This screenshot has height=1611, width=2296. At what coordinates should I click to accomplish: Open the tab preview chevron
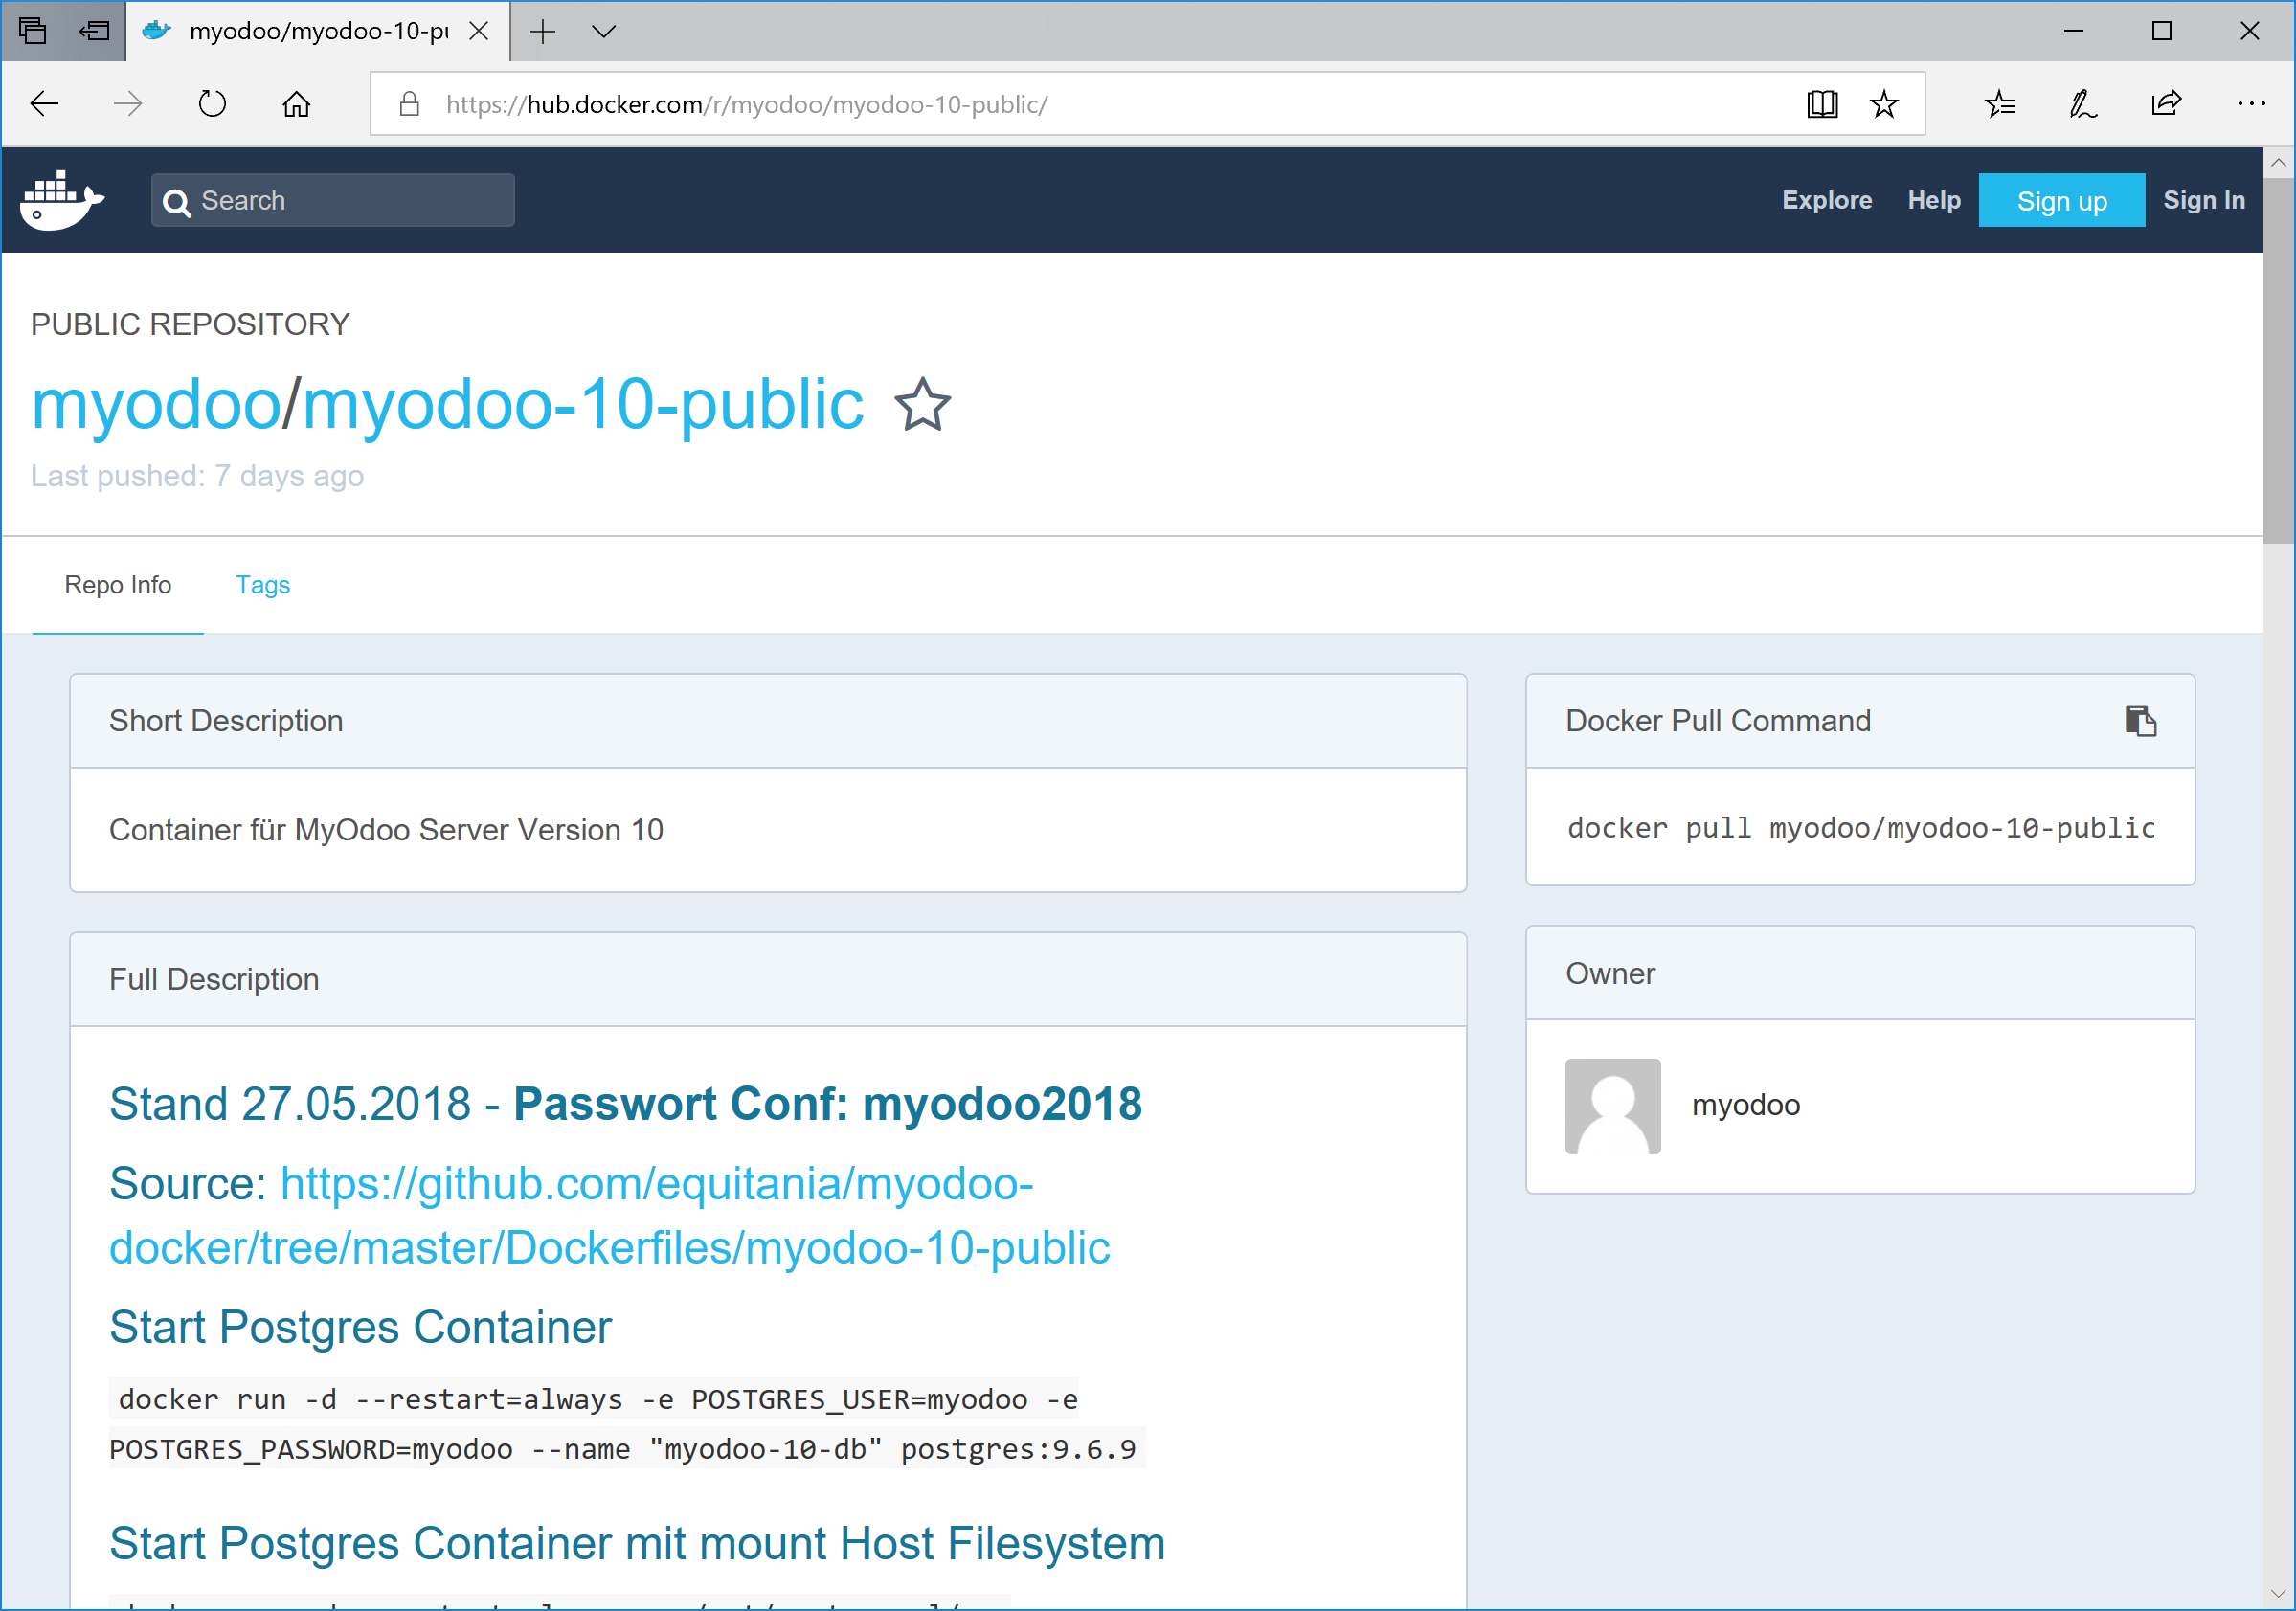coord(604,31)
